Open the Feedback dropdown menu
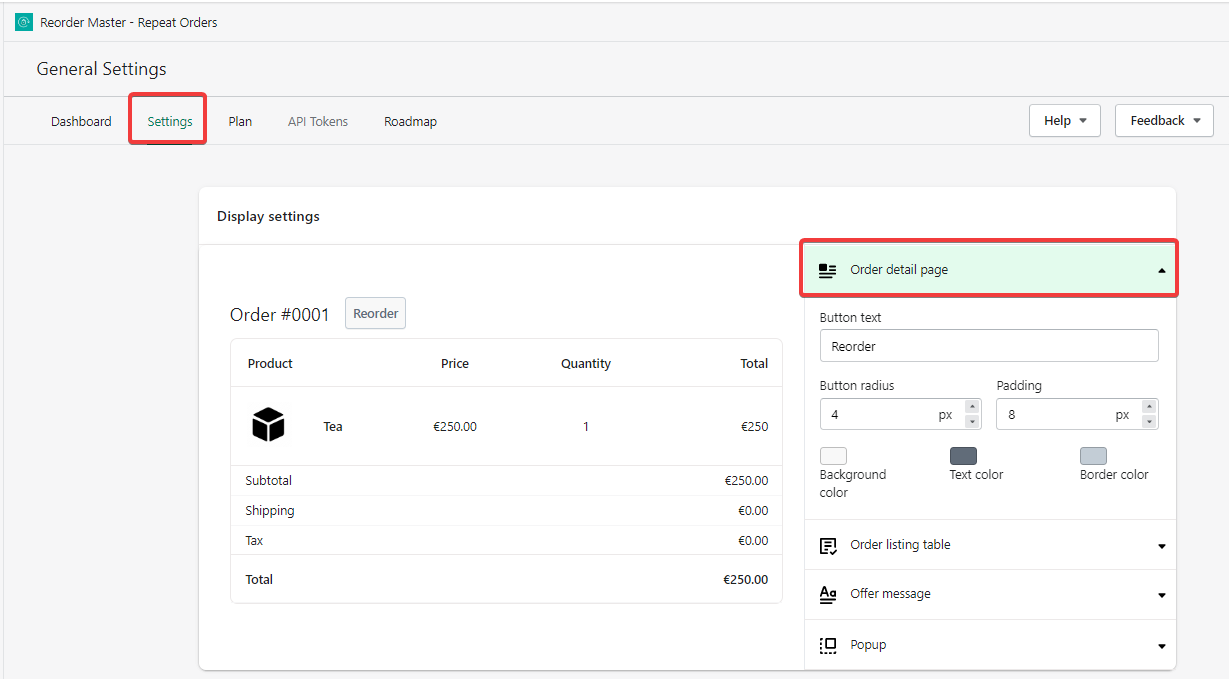The image size is (1229, 679). 1164,121
